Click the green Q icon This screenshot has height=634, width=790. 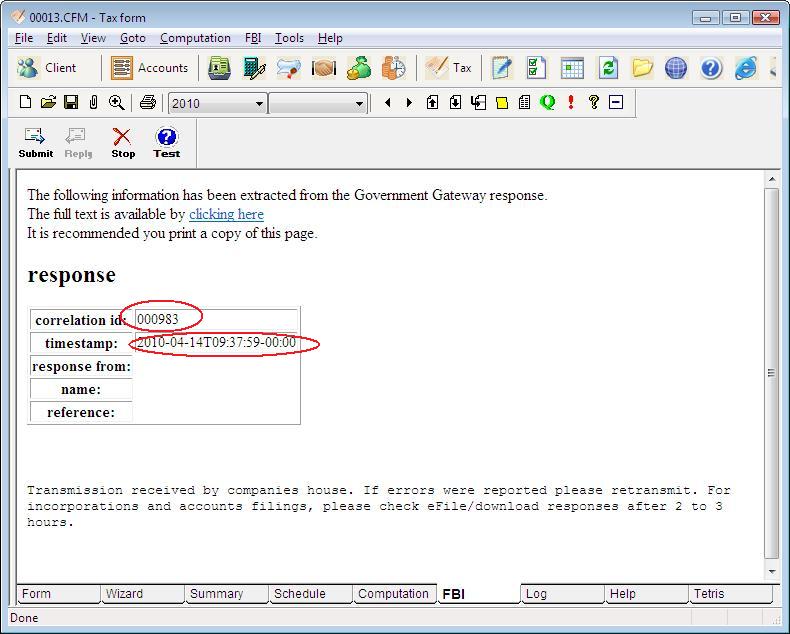pos(547,103)
